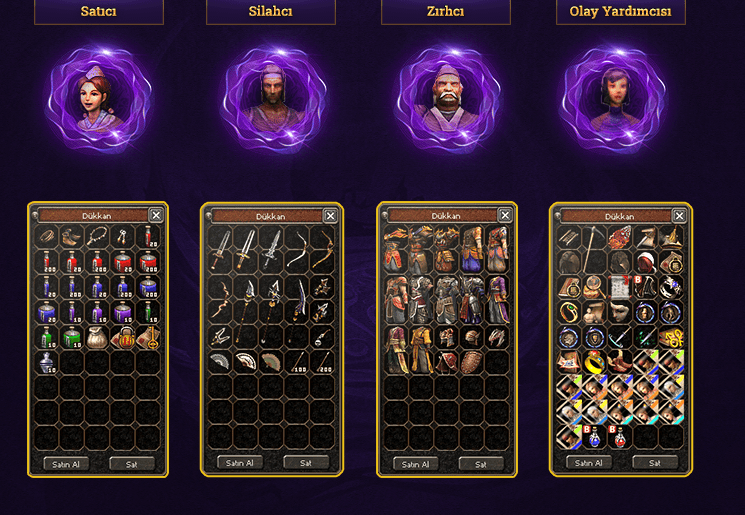Choose the golden ring in Olay Yardımcısı shop
This screenshot has height=515, width=745.
(x=569, y=312)
